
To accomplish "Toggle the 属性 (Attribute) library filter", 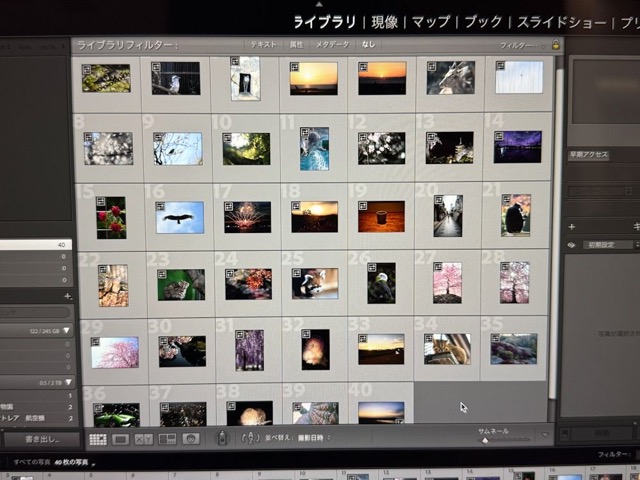I will (x=296, y=45).
